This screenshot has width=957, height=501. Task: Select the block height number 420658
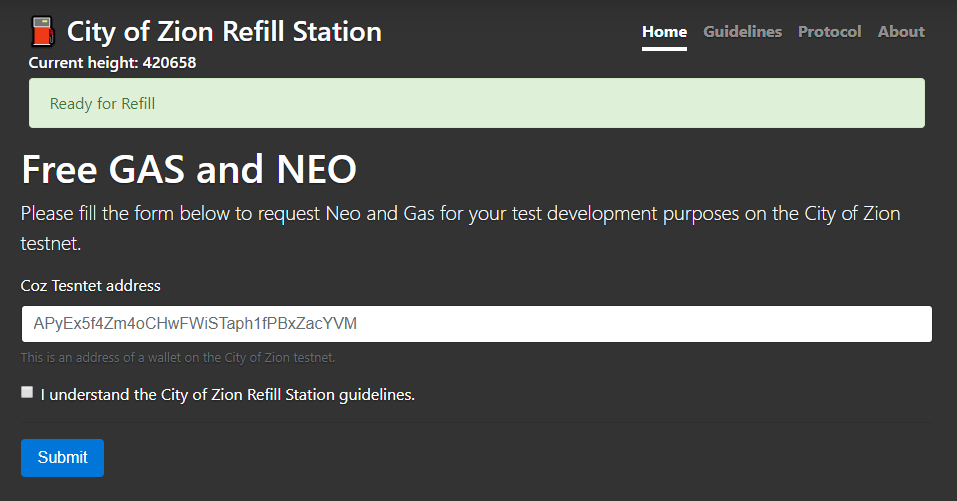[169, 63]
